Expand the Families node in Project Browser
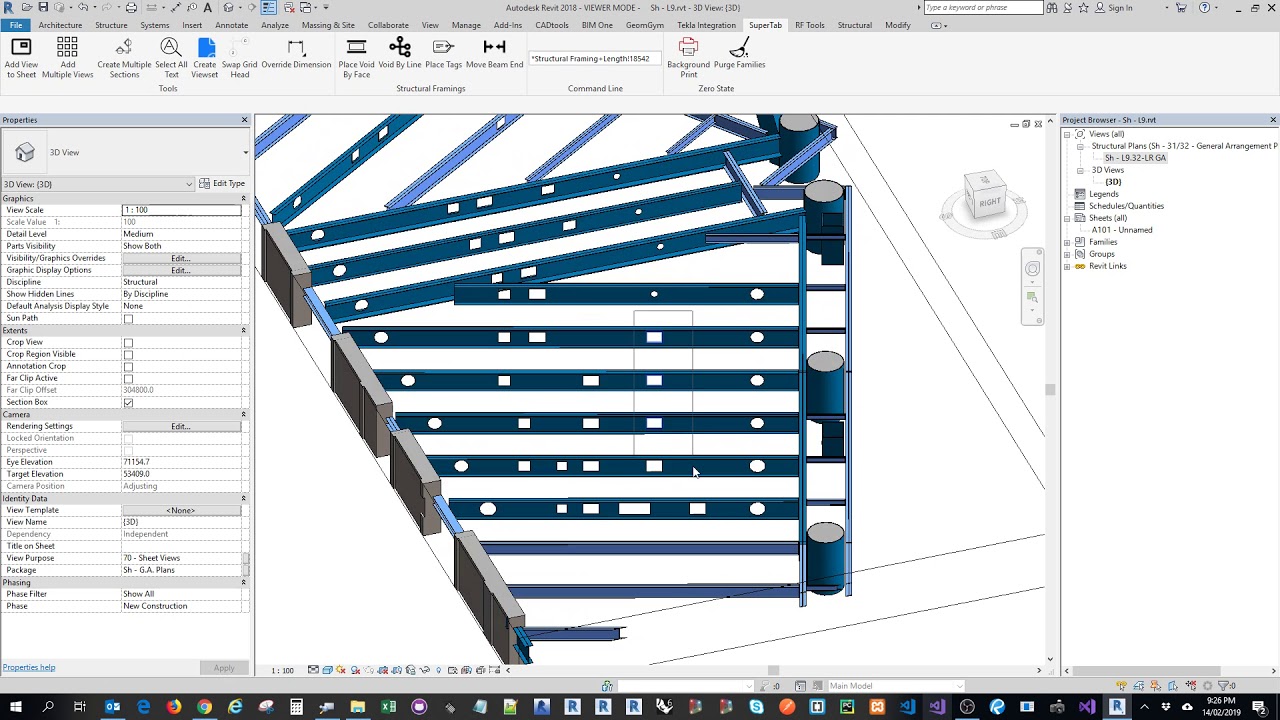The image size is (1280, 720). (1067, 242)
